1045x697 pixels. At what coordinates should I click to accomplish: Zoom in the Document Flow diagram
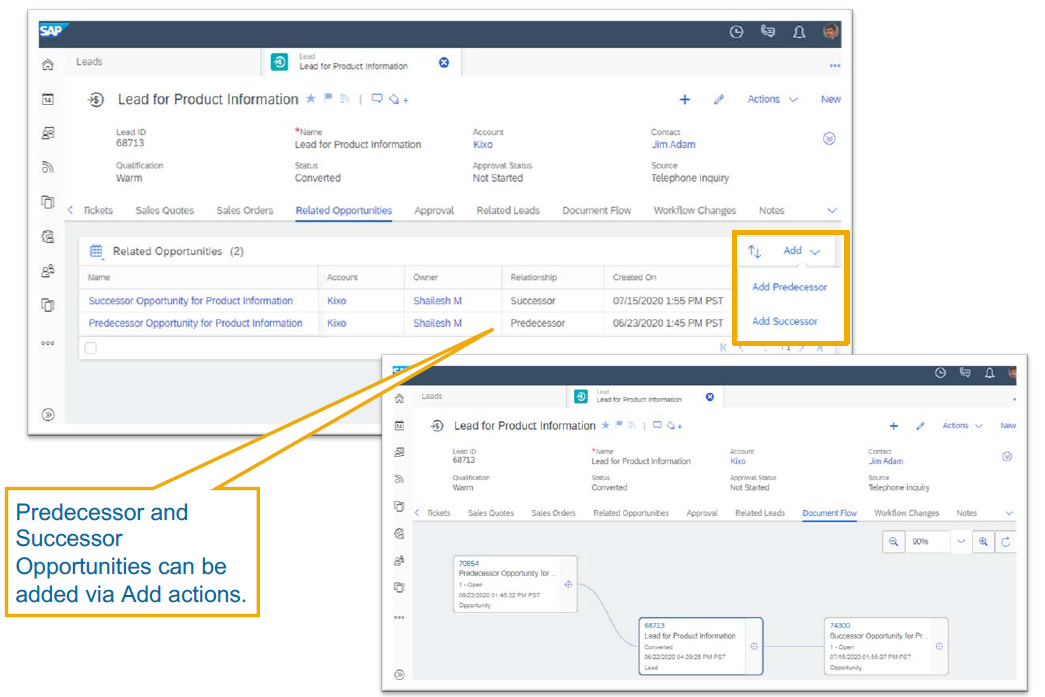tap(984, 541)
